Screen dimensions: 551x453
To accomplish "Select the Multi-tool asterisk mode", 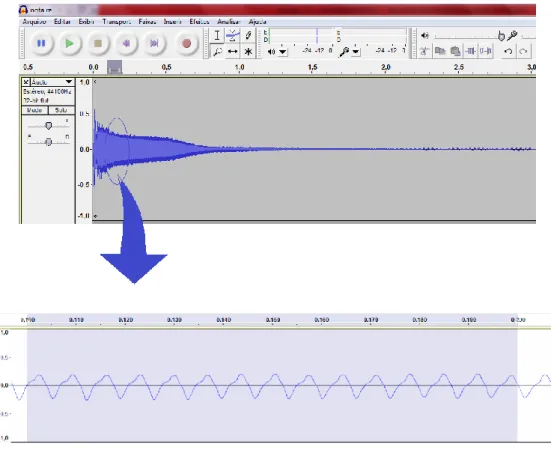I will click(x=248, y=51).
